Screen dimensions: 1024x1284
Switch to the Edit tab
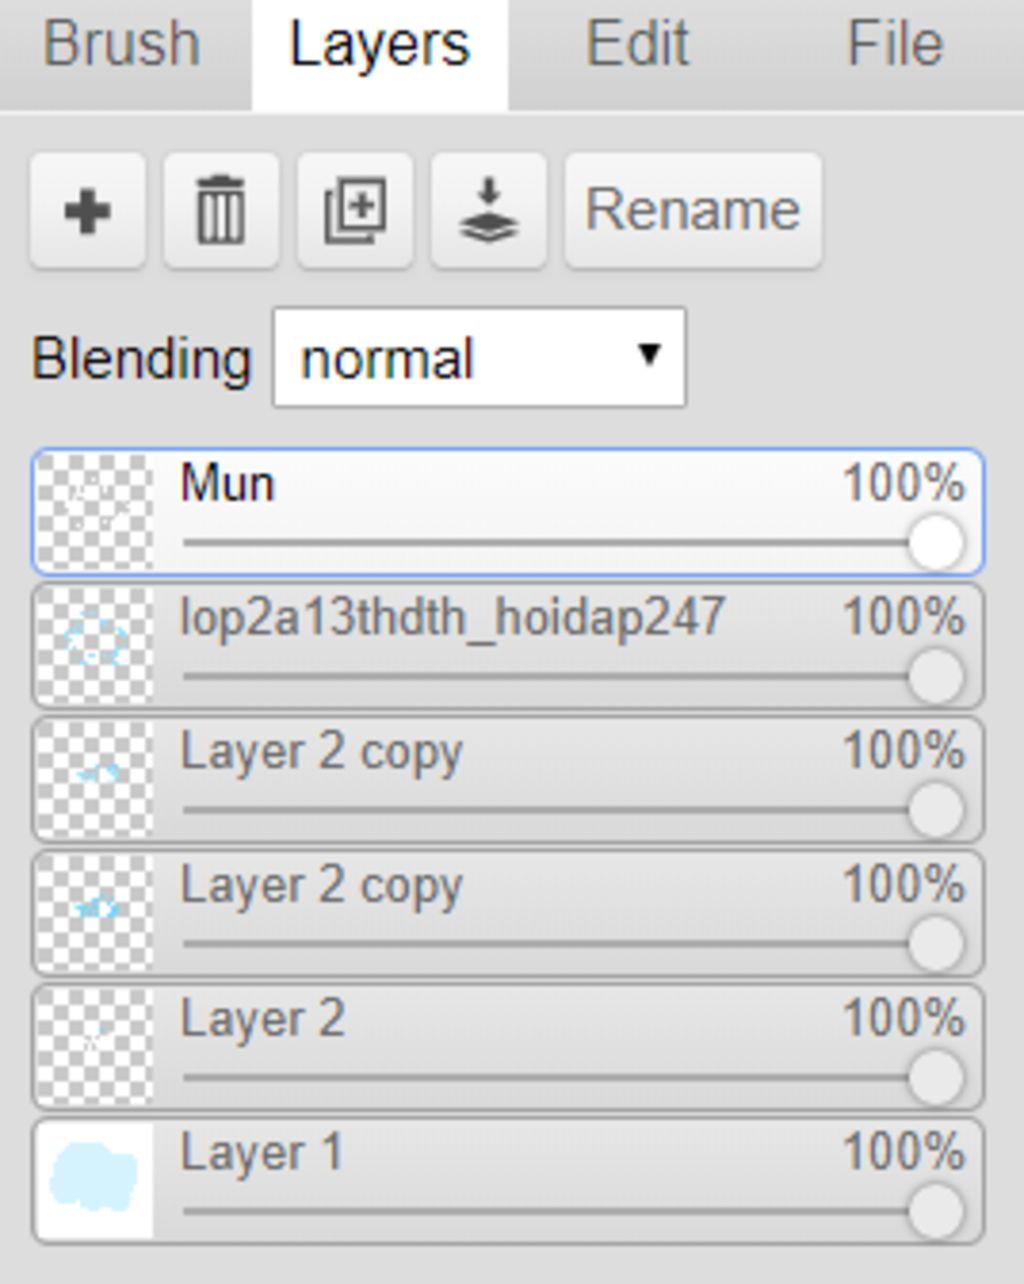637,45
